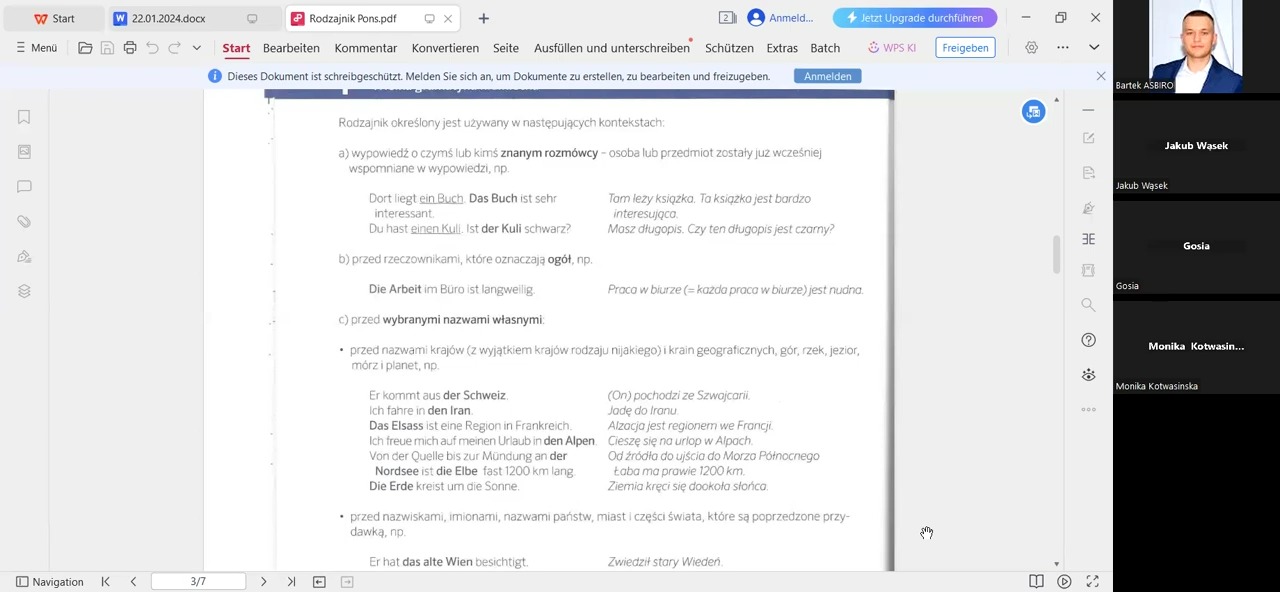Dismiss the read-only info banner
The height and width of the screenshot is (592, 1280).
1101,76
